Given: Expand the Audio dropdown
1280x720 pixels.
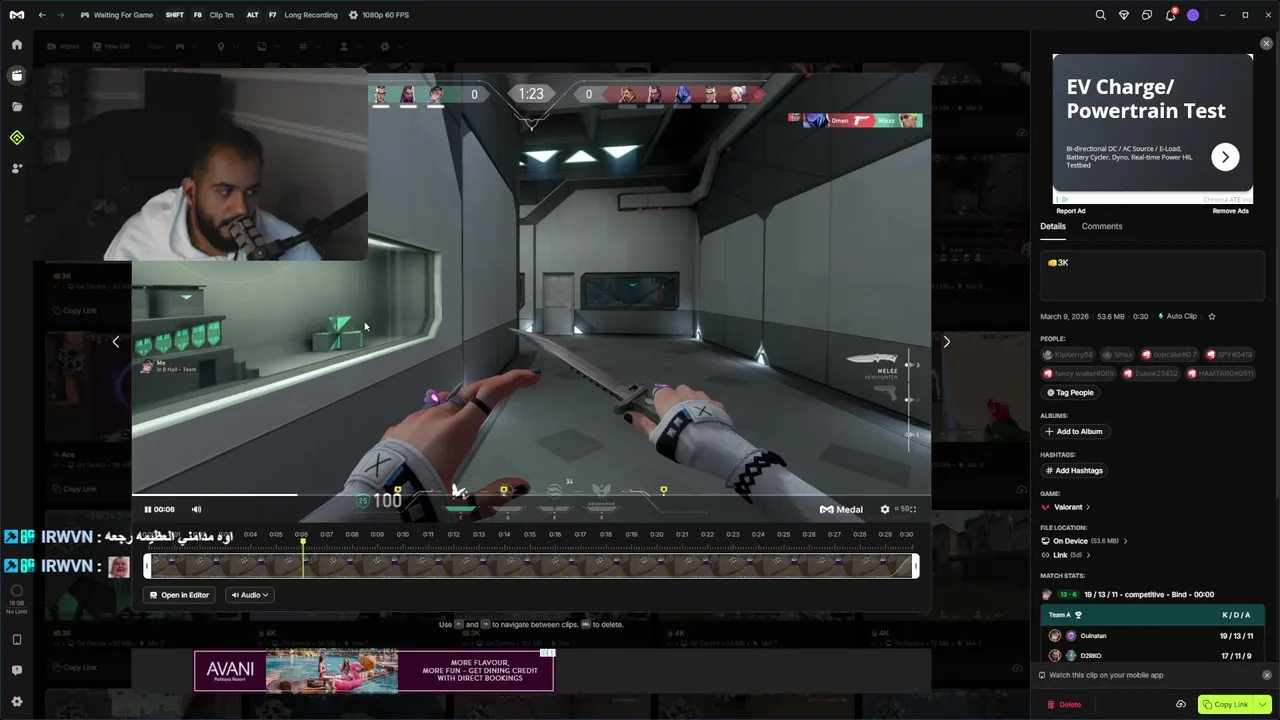Looking at the screenshot, I should tap(250, 595).
